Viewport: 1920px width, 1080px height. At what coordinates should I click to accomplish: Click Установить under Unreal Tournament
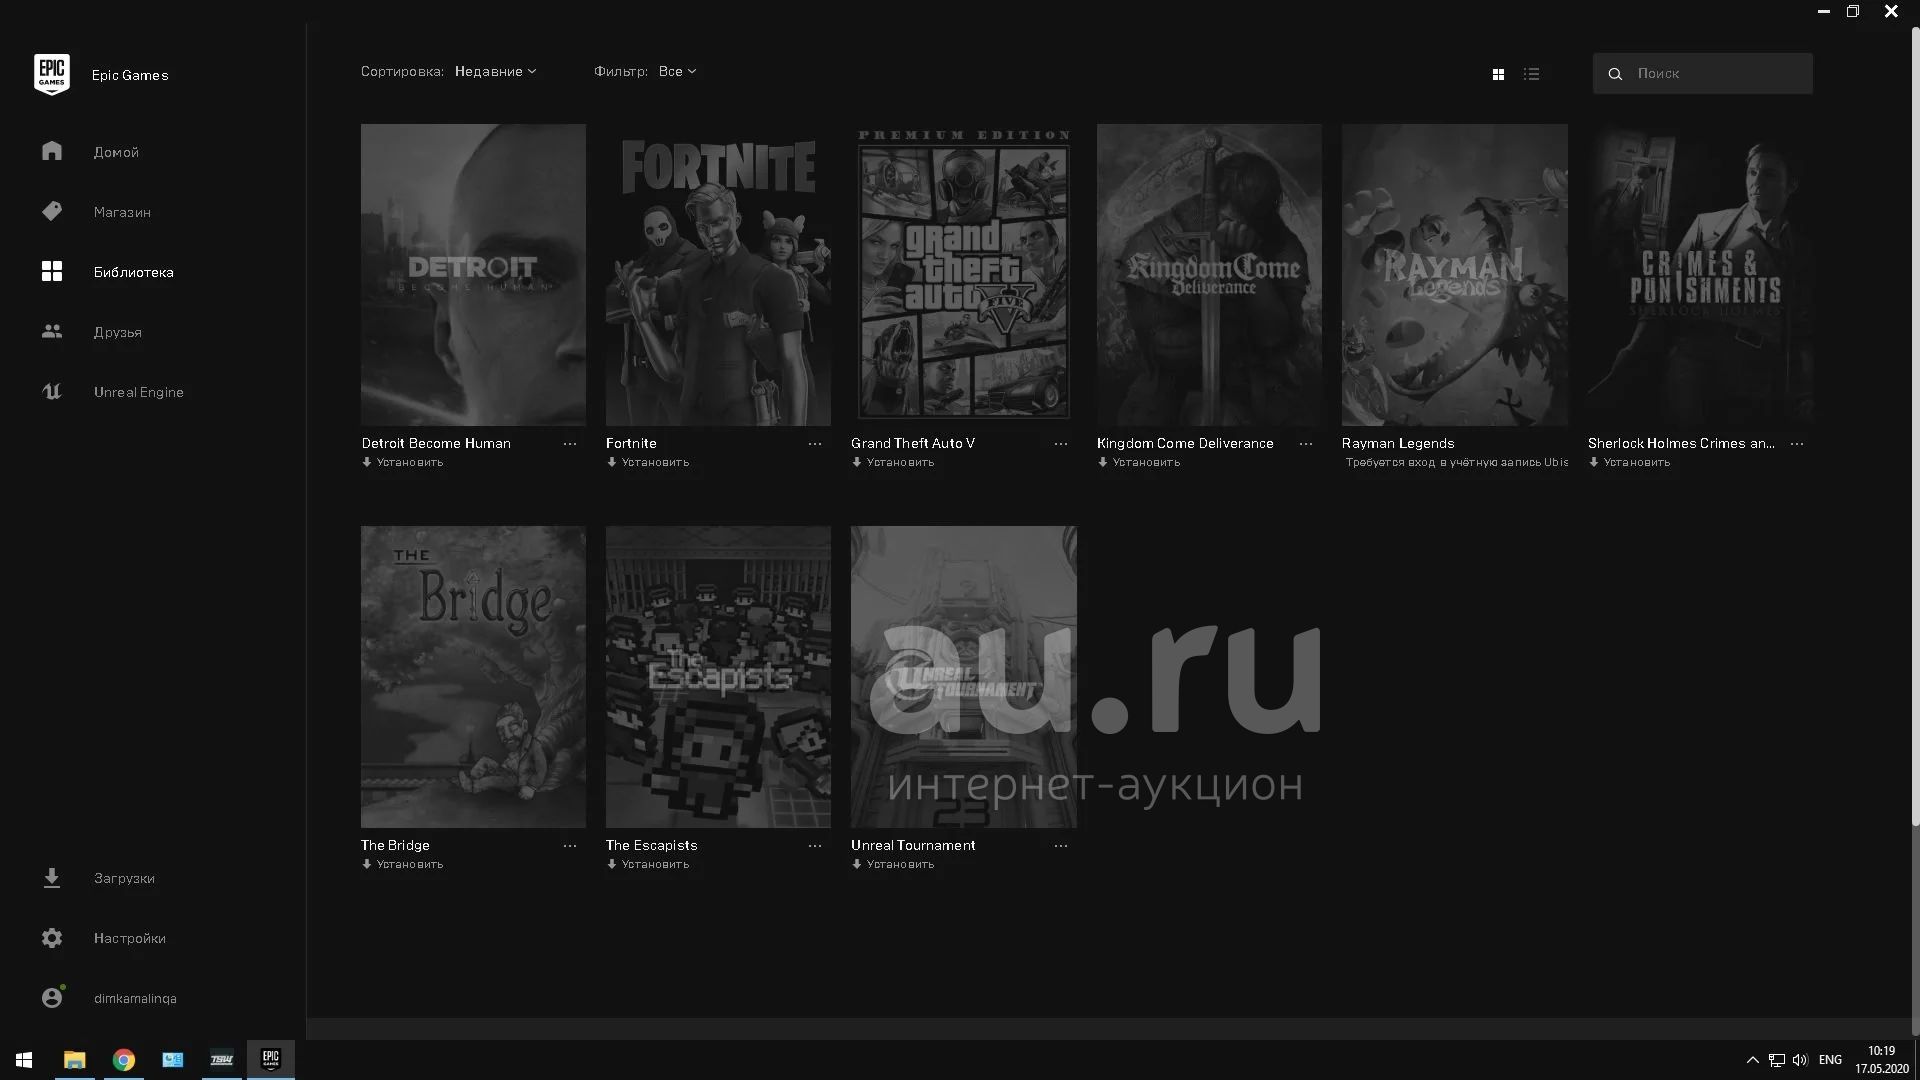[893, 864]
